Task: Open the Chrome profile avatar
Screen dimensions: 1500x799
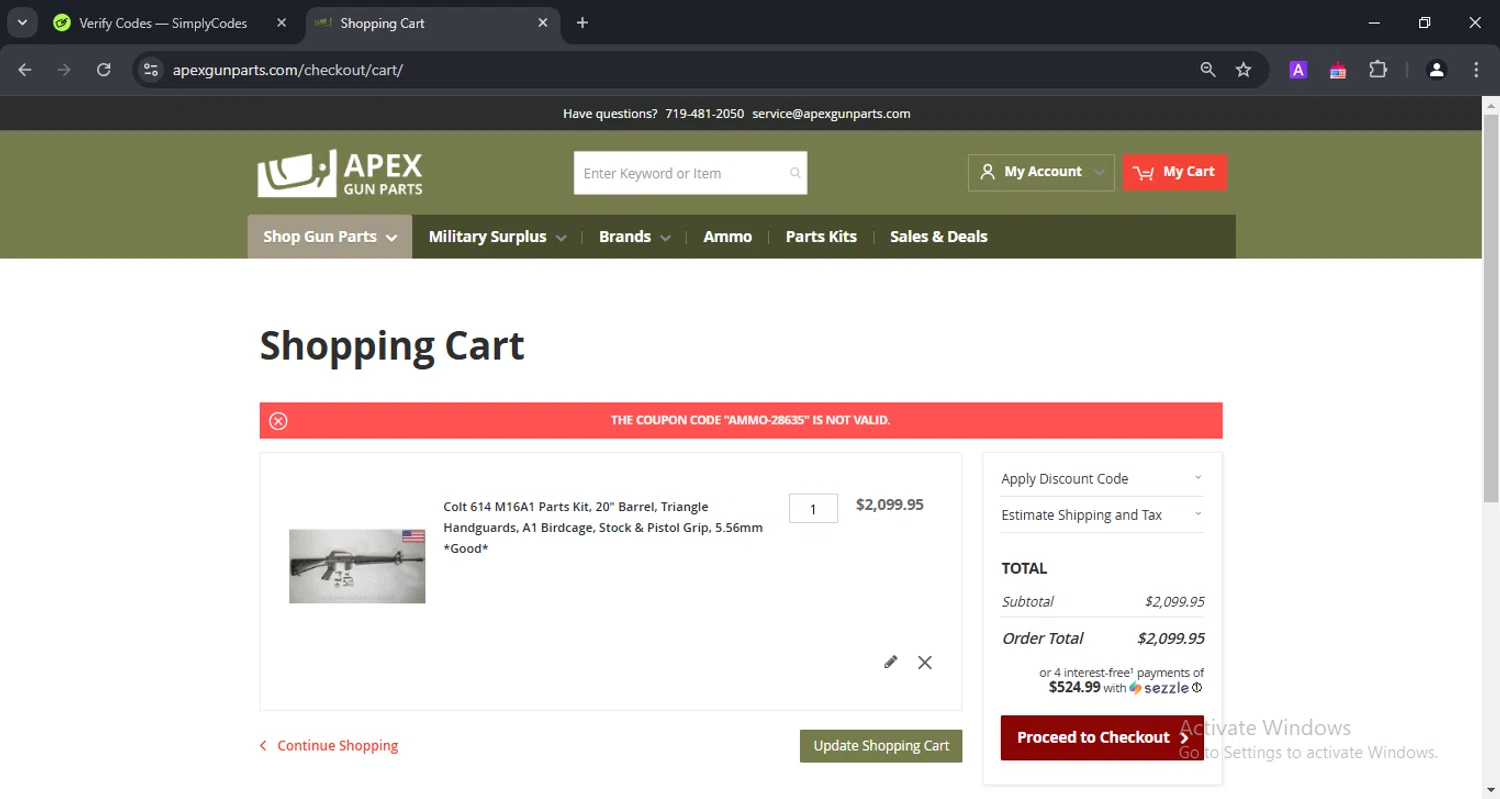Action: [x=1437, y=70]
